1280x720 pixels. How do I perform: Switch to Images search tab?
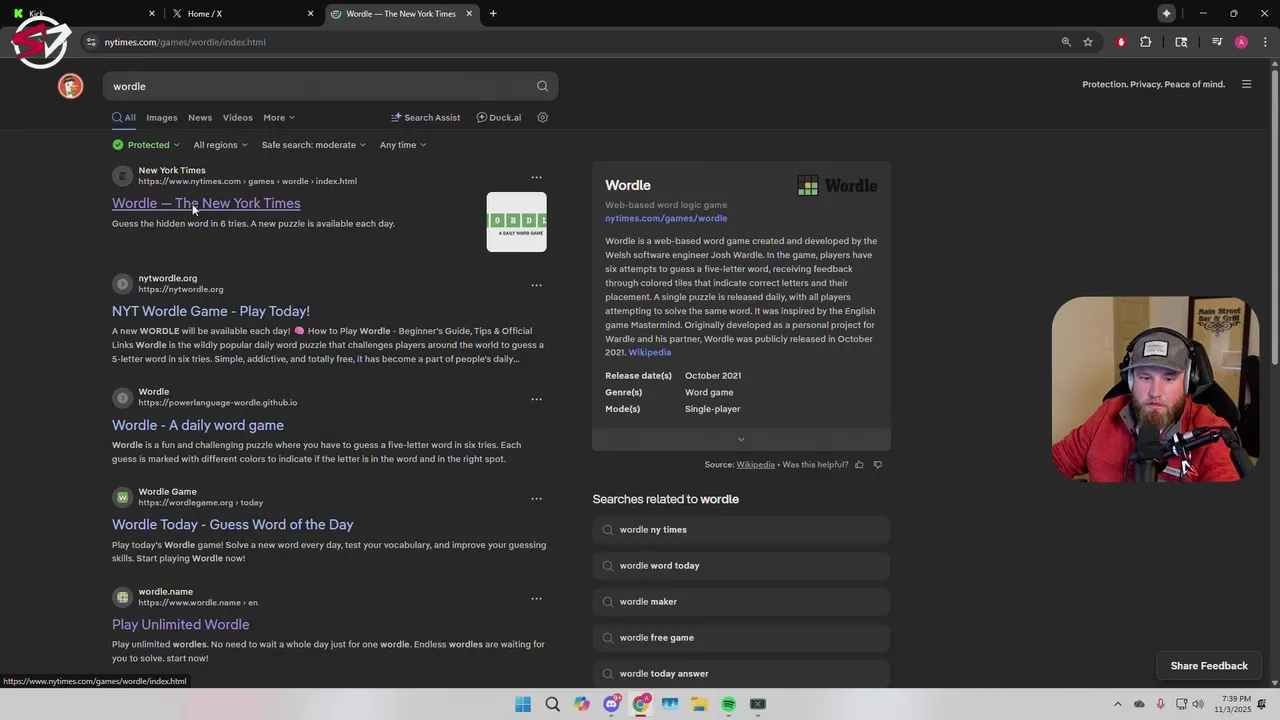click(x=162, y=117)
